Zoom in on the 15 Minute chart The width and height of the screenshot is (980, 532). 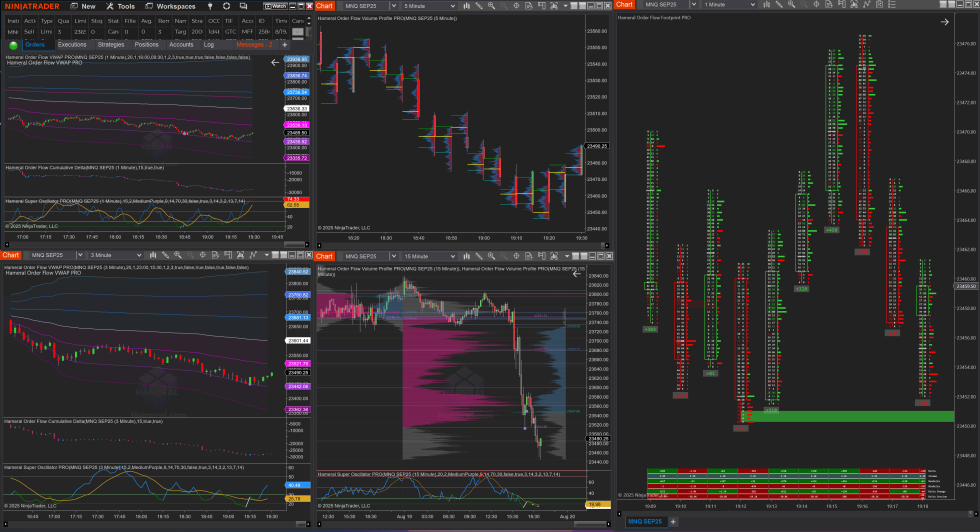(491, 256)
